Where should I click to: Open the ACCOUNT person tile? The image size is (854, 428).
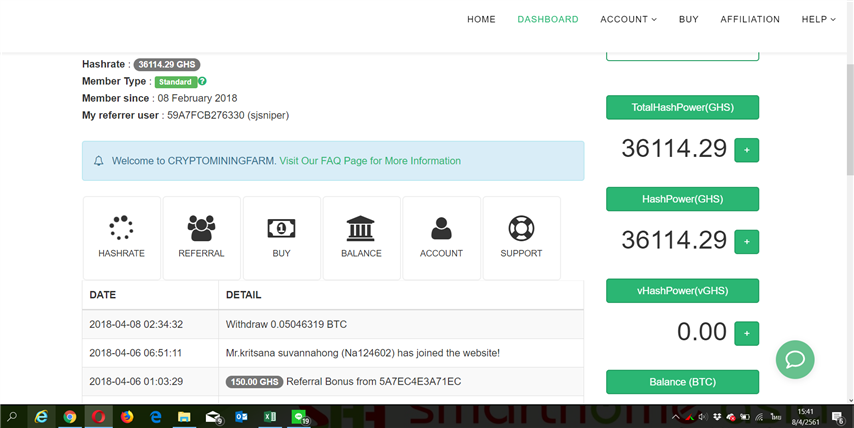442,238
